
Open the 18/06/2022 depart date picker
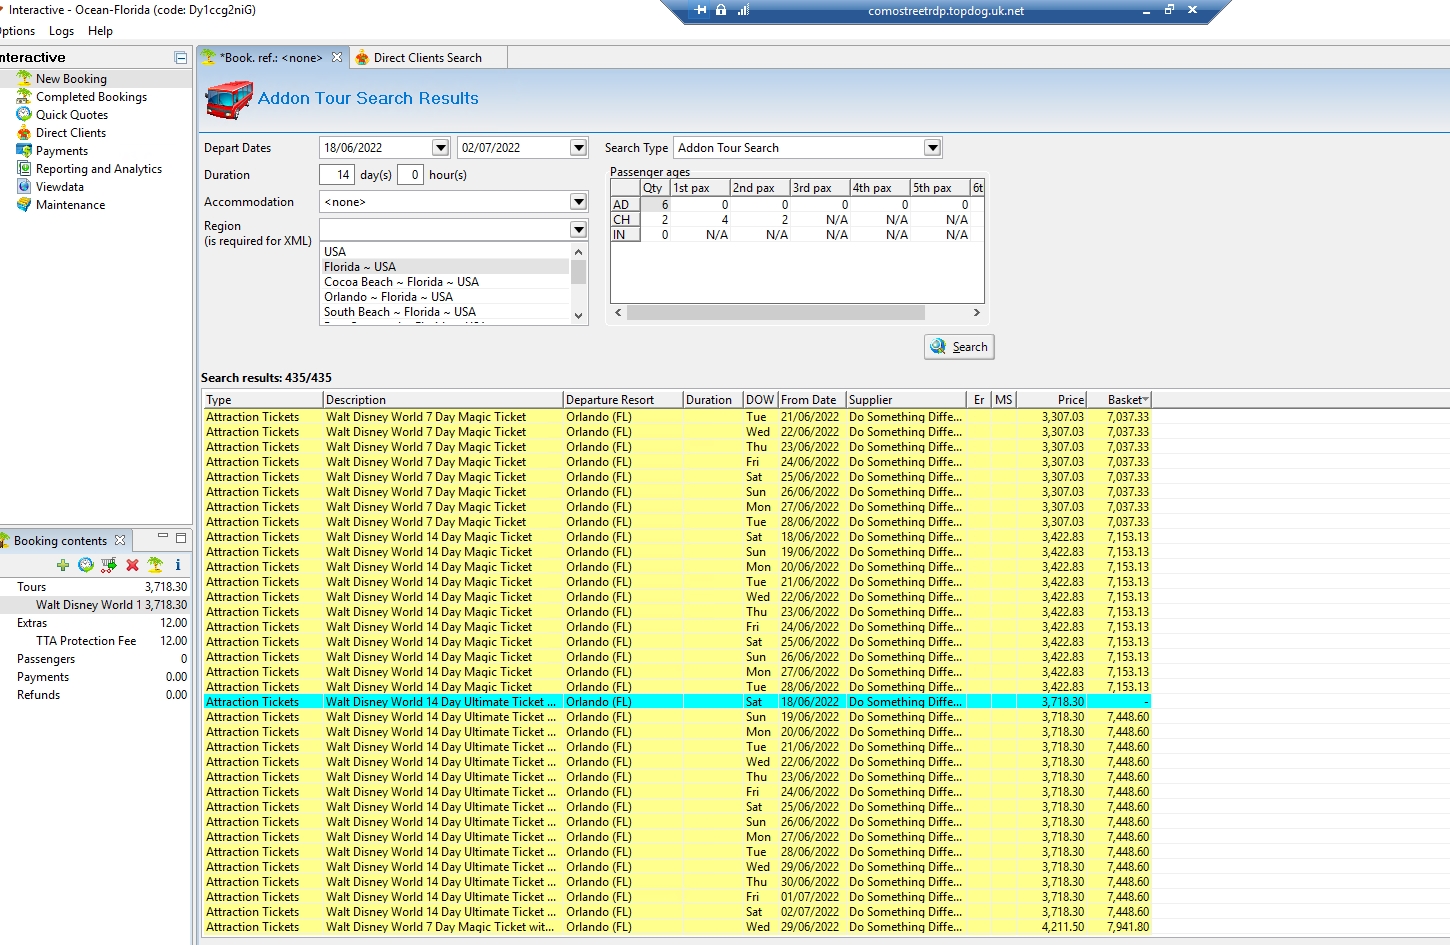pyautogui.click(x=440, y=148)
